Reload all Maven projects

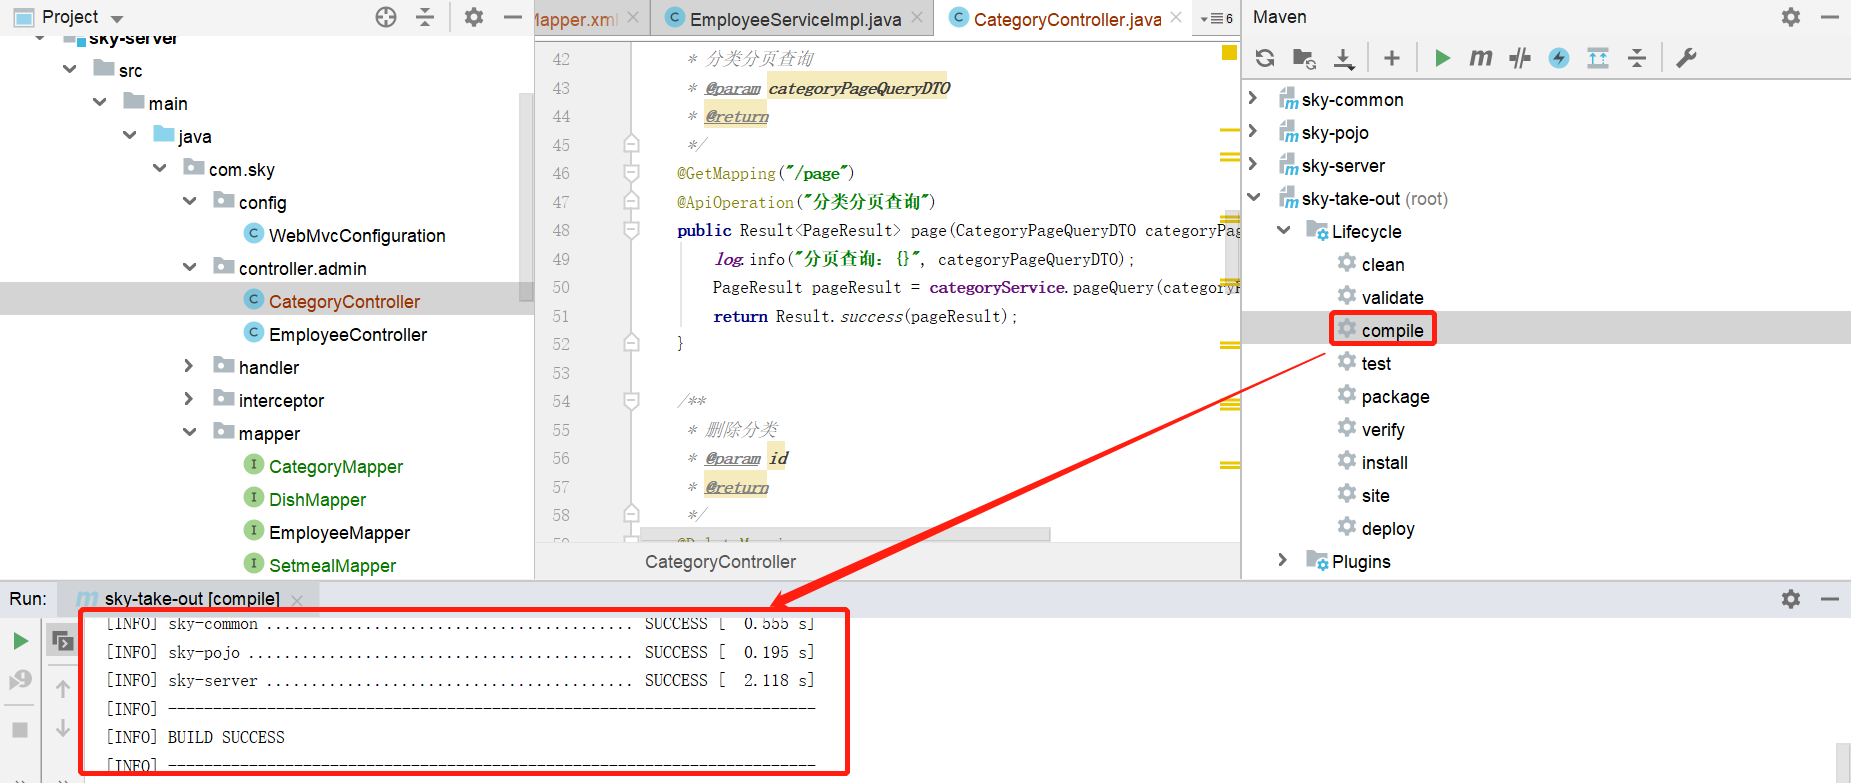[1265, 58]
